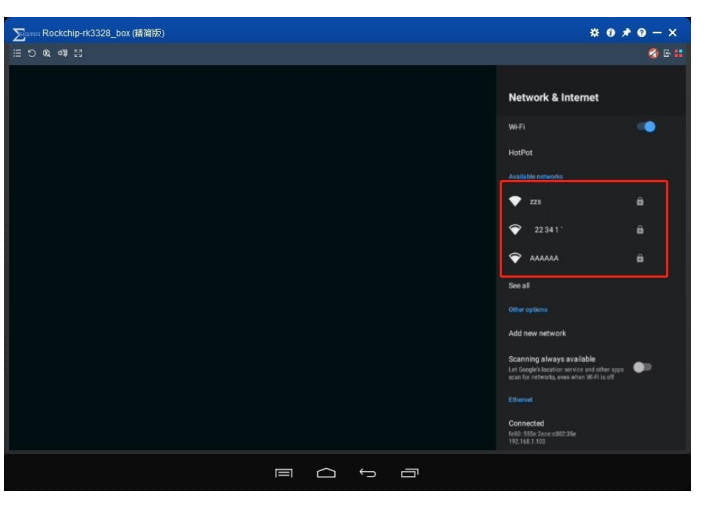The width and height of the screenshot is (707, 508).
Task: Click the colored grid icon at toolbar end
Action: 679,54
